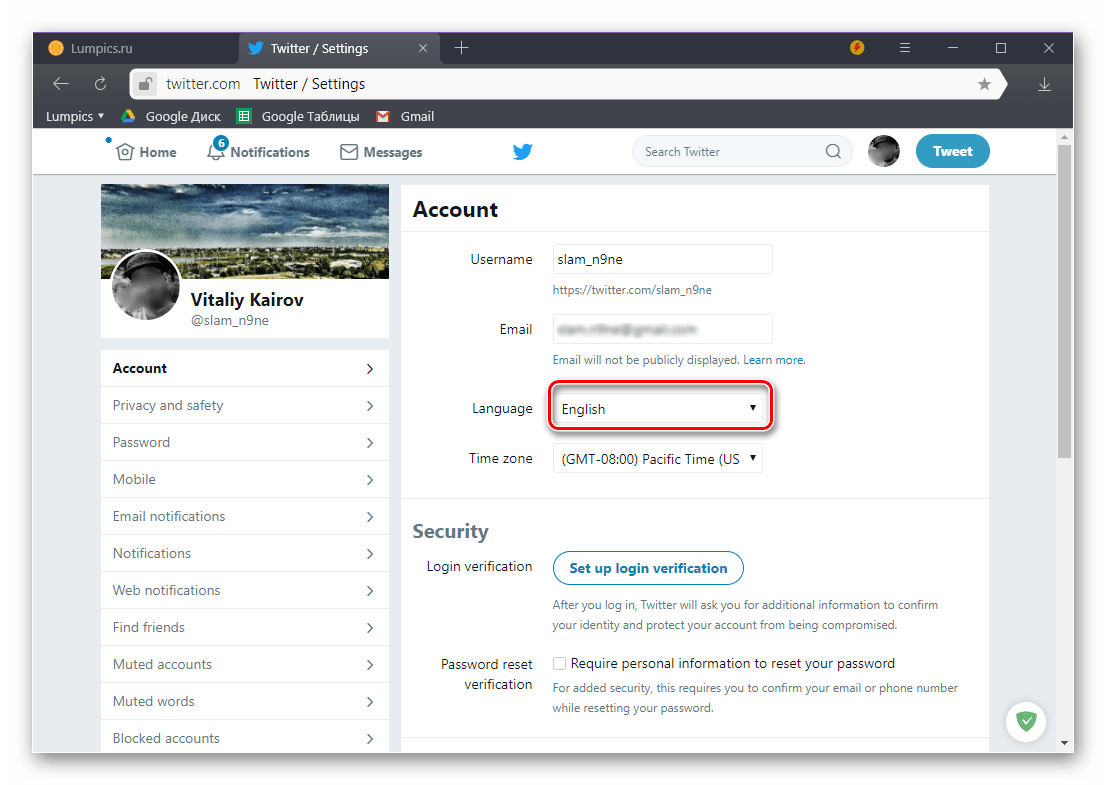Click the Twitter bird logo icon
This screenshot has height=785, width=1106.
coord(522,152)
